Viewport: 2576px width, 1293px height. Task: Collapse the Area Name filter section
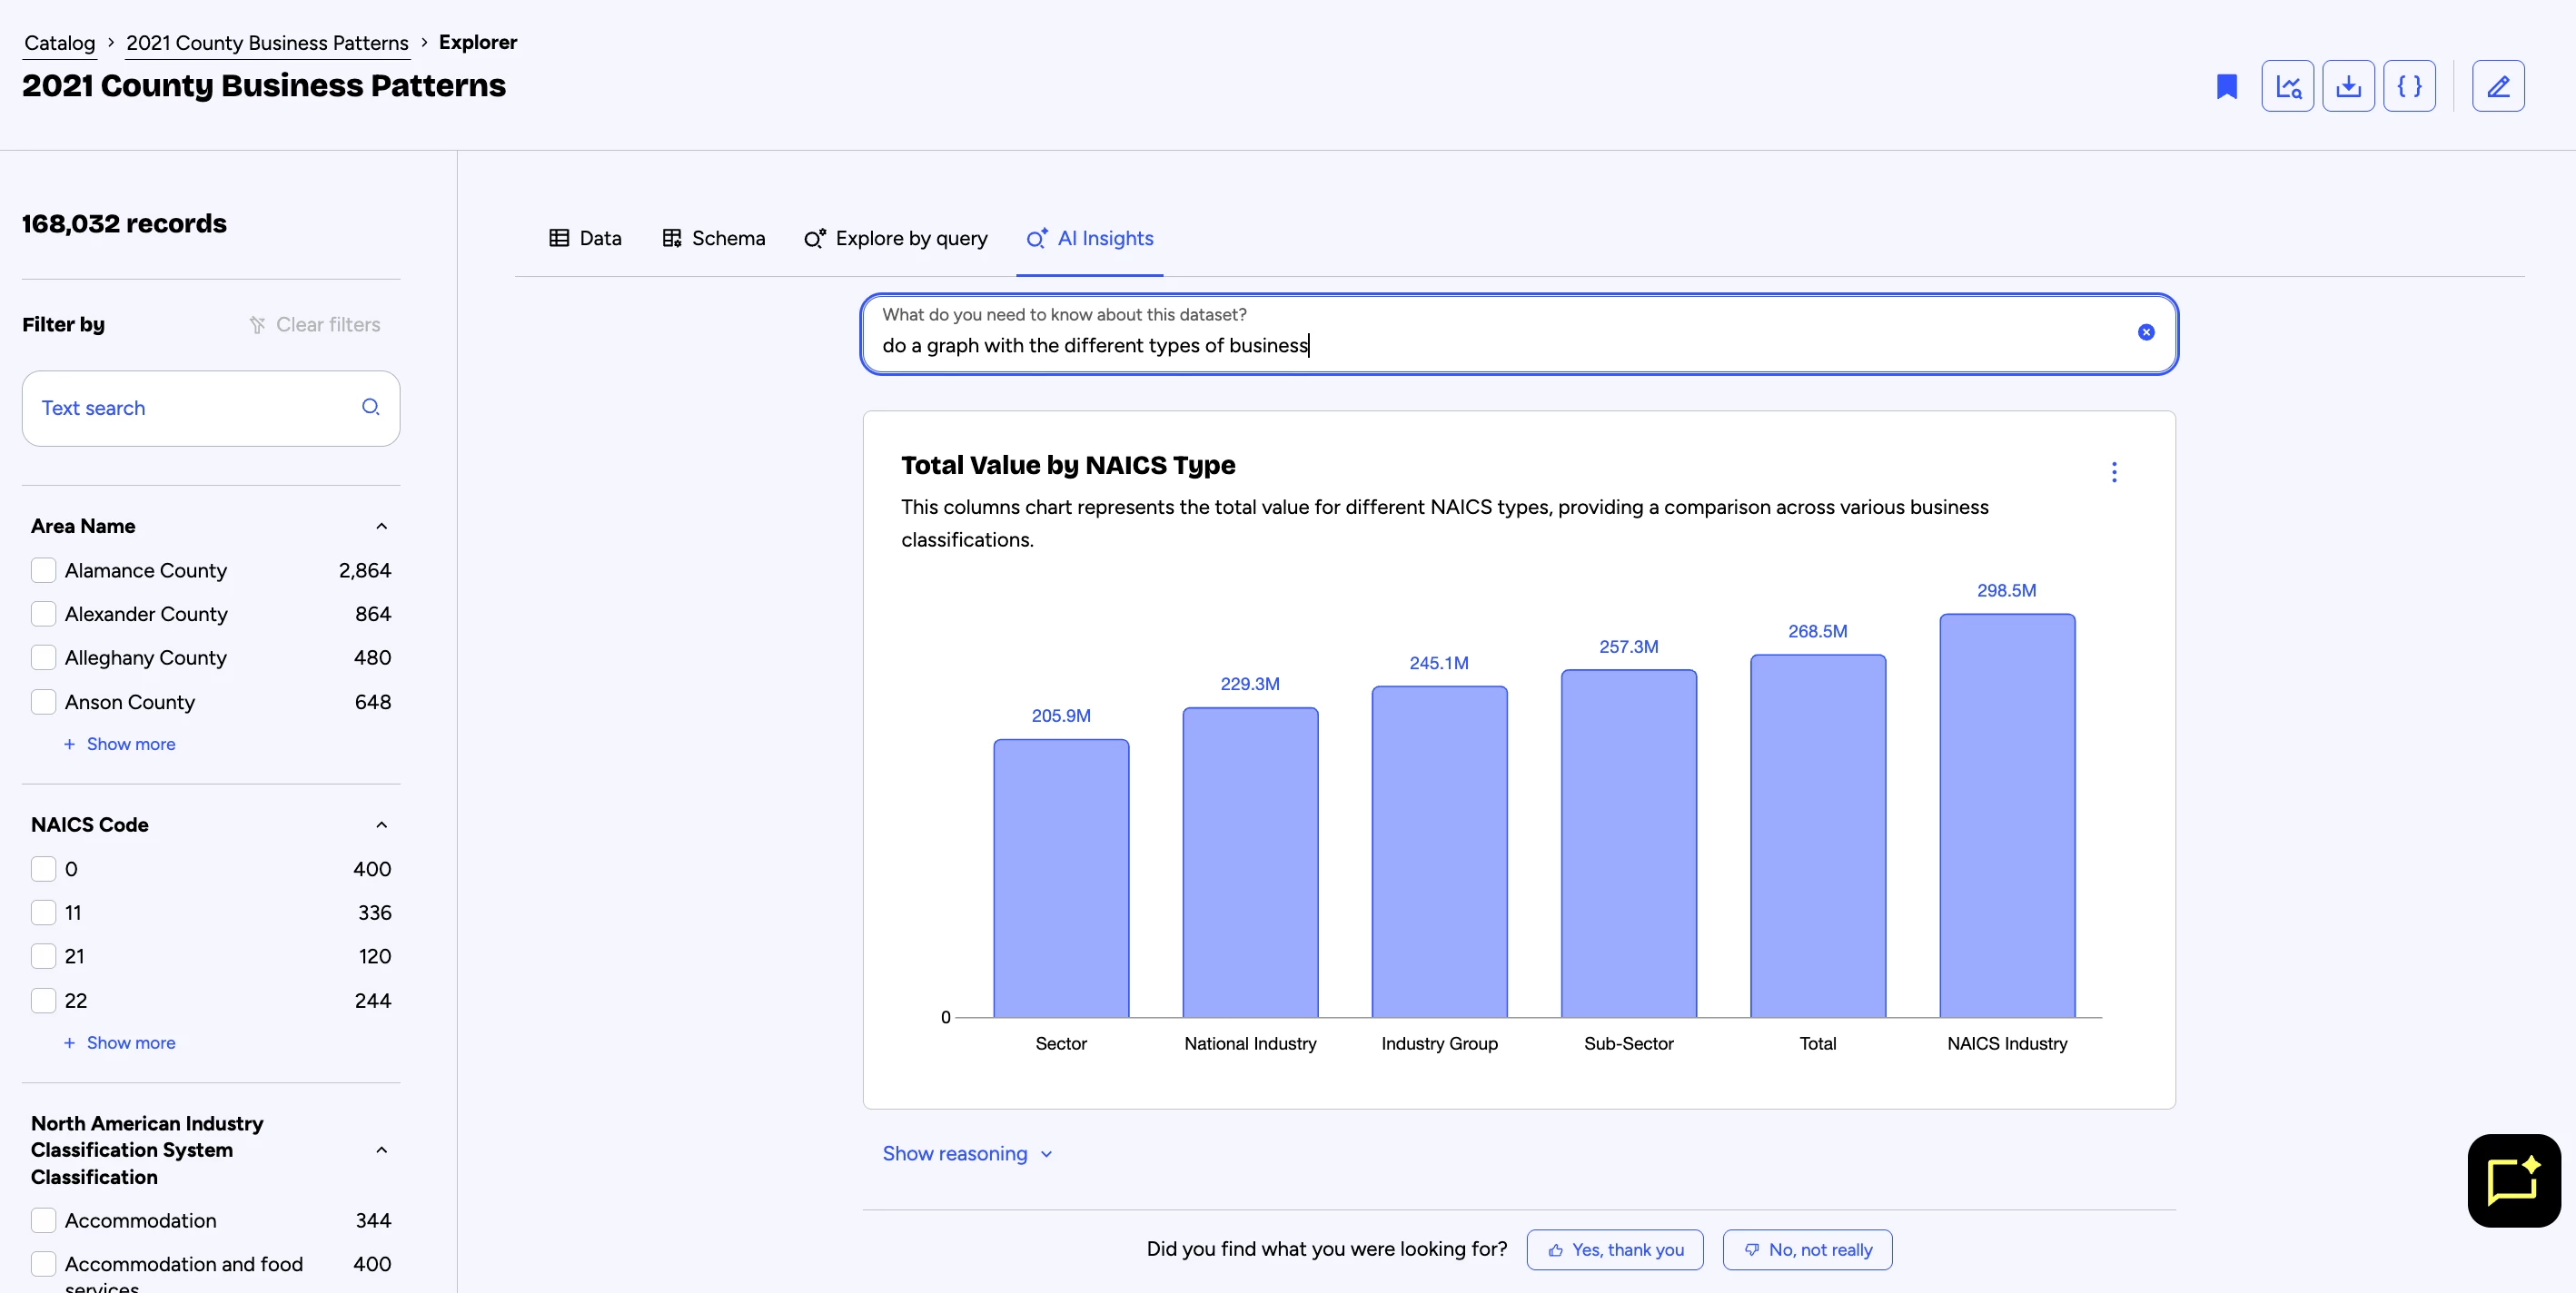click(x=381, y=526)
